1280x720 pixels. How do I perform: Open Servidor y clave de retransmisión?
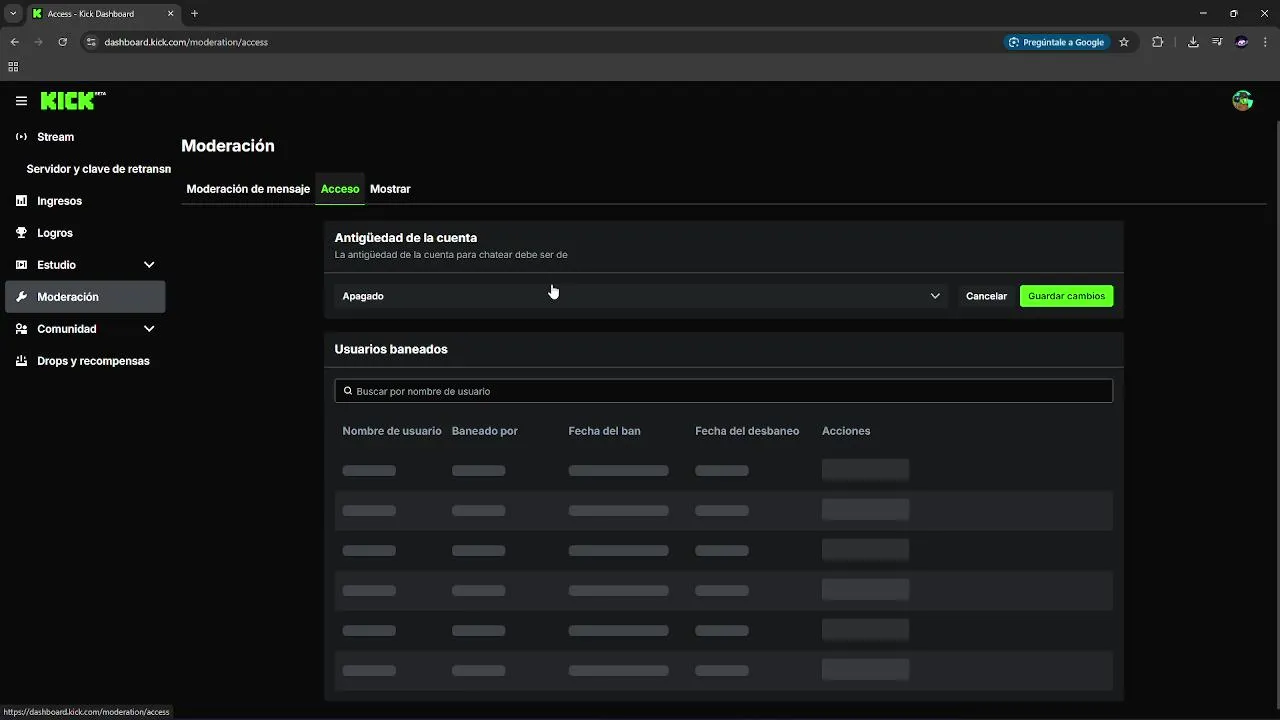[98, 169]
